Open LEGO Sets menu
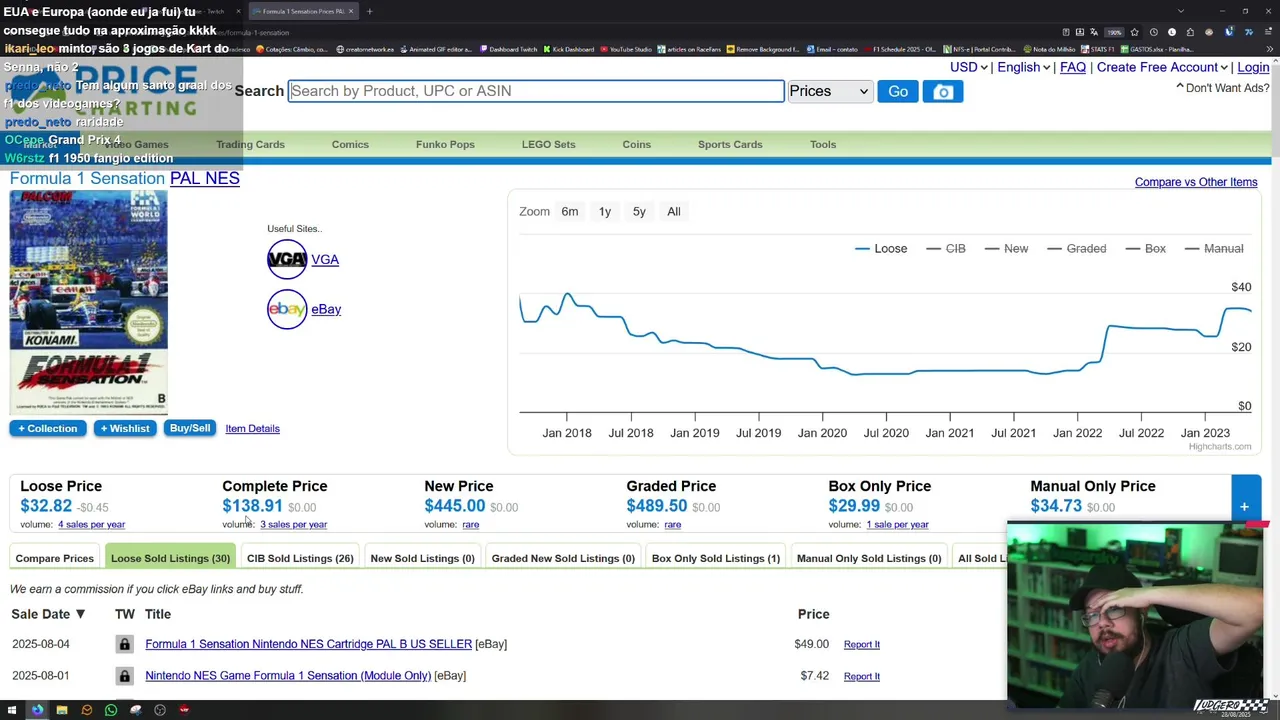The height and width of the screenshot is (720, 1280). pyautogui.click(x=548, y=144)
